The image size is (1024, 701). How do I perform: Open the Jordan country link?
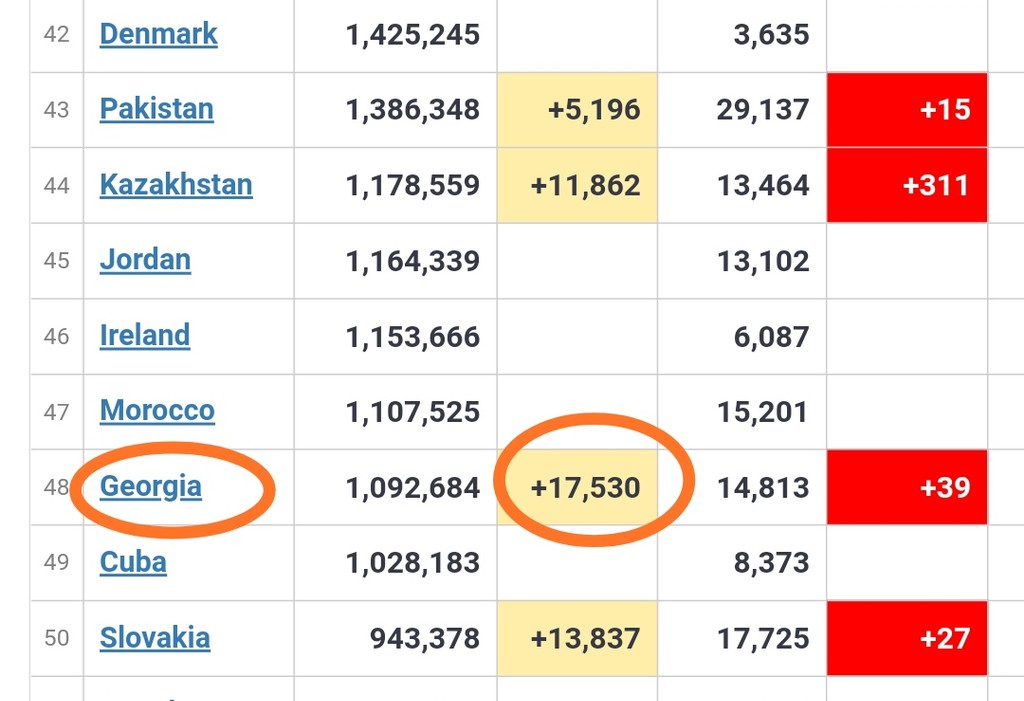coord(145,260)
